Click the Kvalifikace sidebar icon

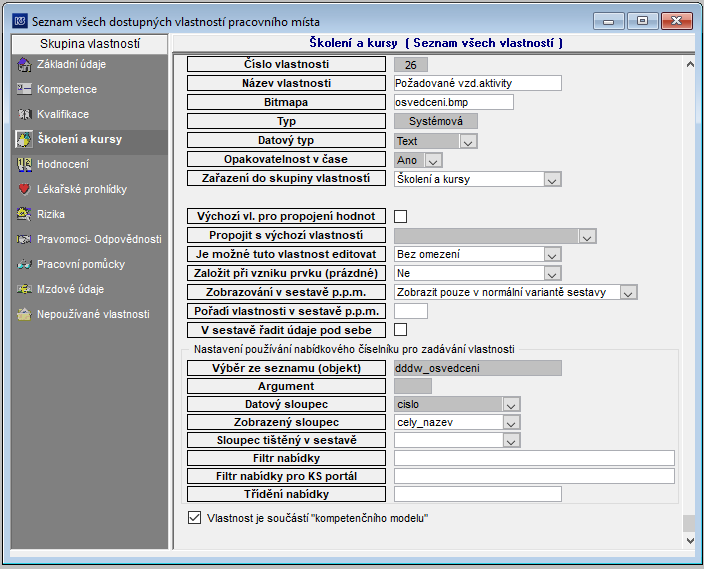[x=24, y=114]
